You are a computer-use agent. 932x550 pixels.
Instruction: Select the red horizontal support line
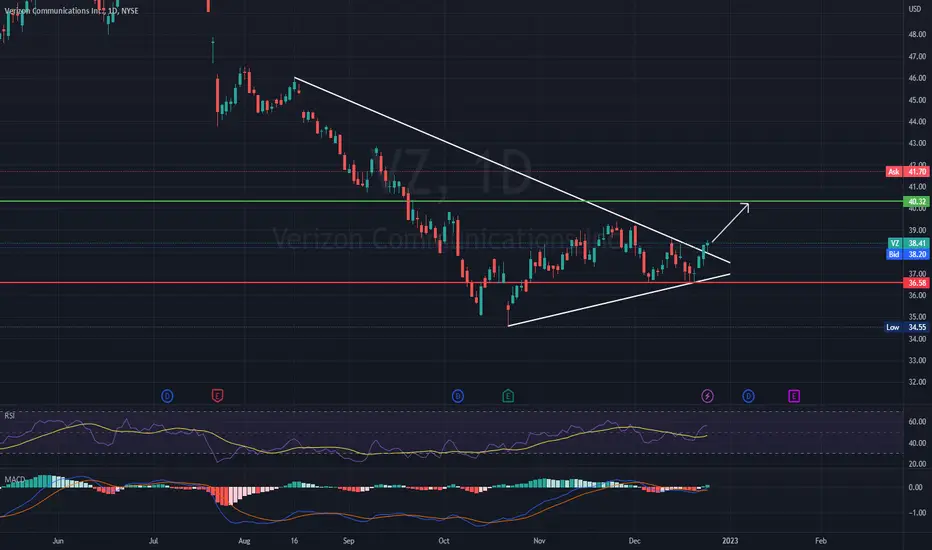pyautogui.click(x=452, y=283)
